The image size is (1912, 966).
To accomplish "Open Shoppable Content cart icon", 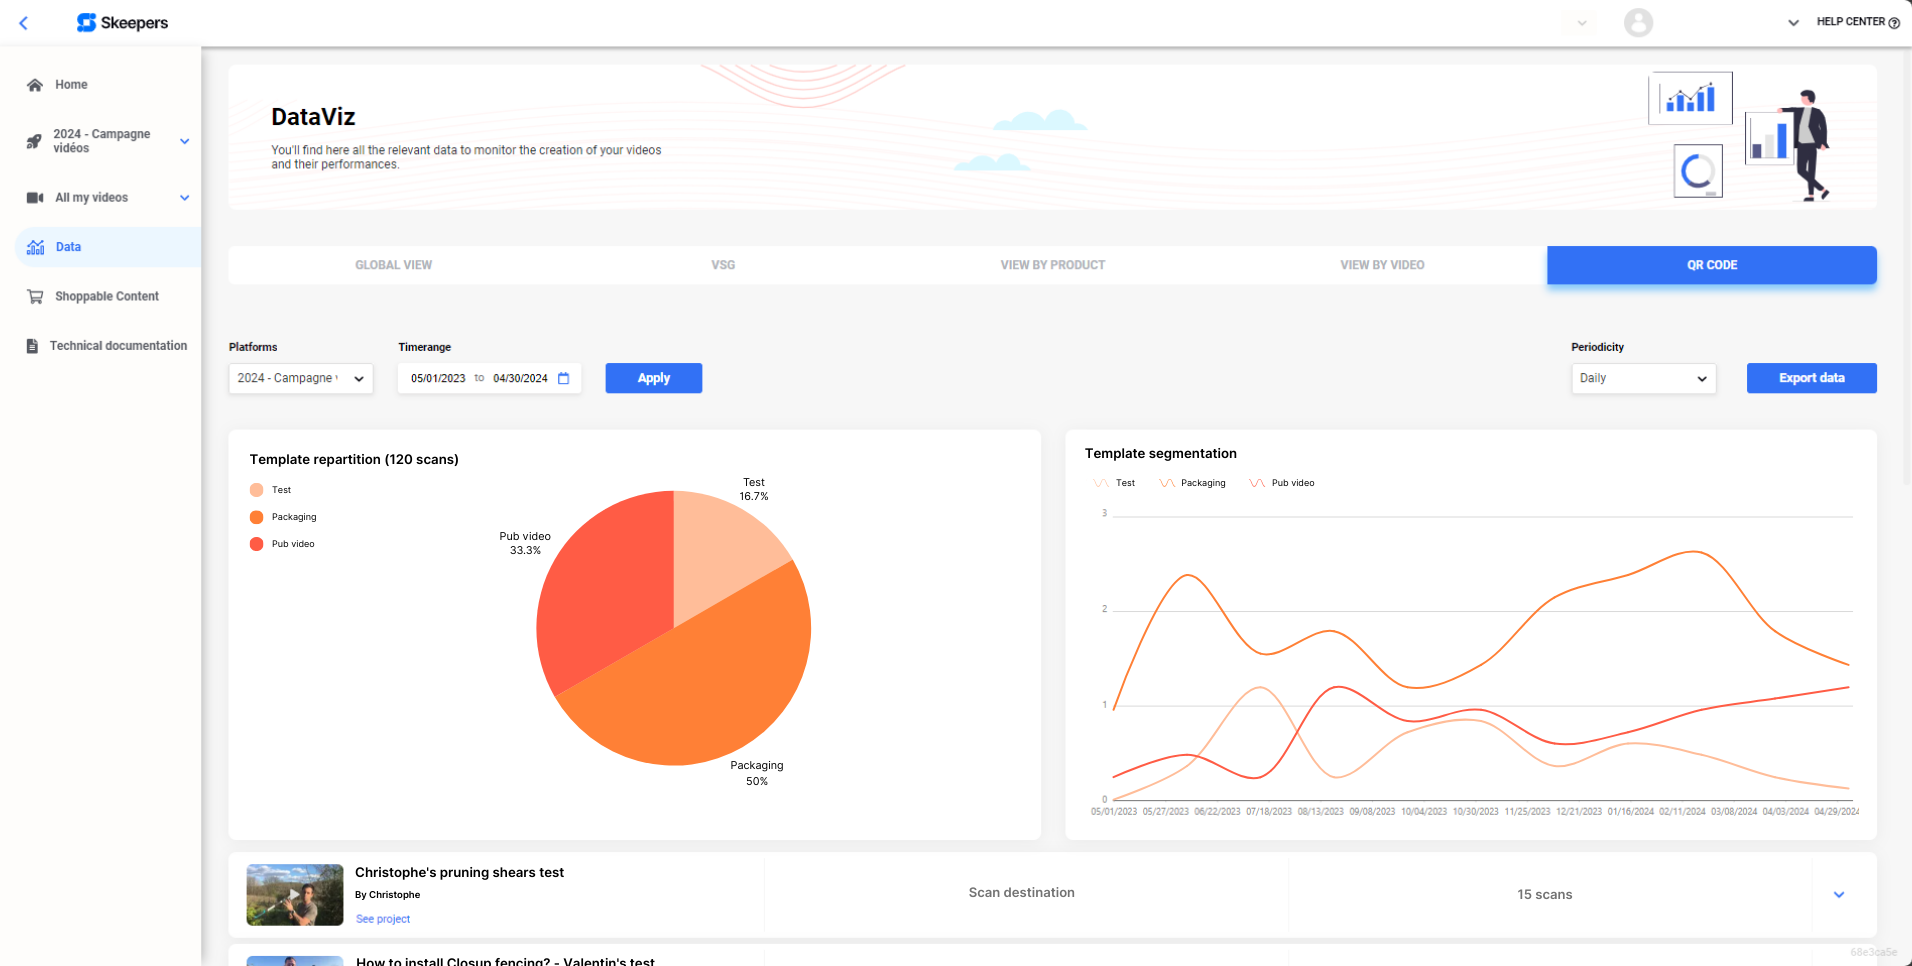I will pyautogui.click(x=35, y=297).
